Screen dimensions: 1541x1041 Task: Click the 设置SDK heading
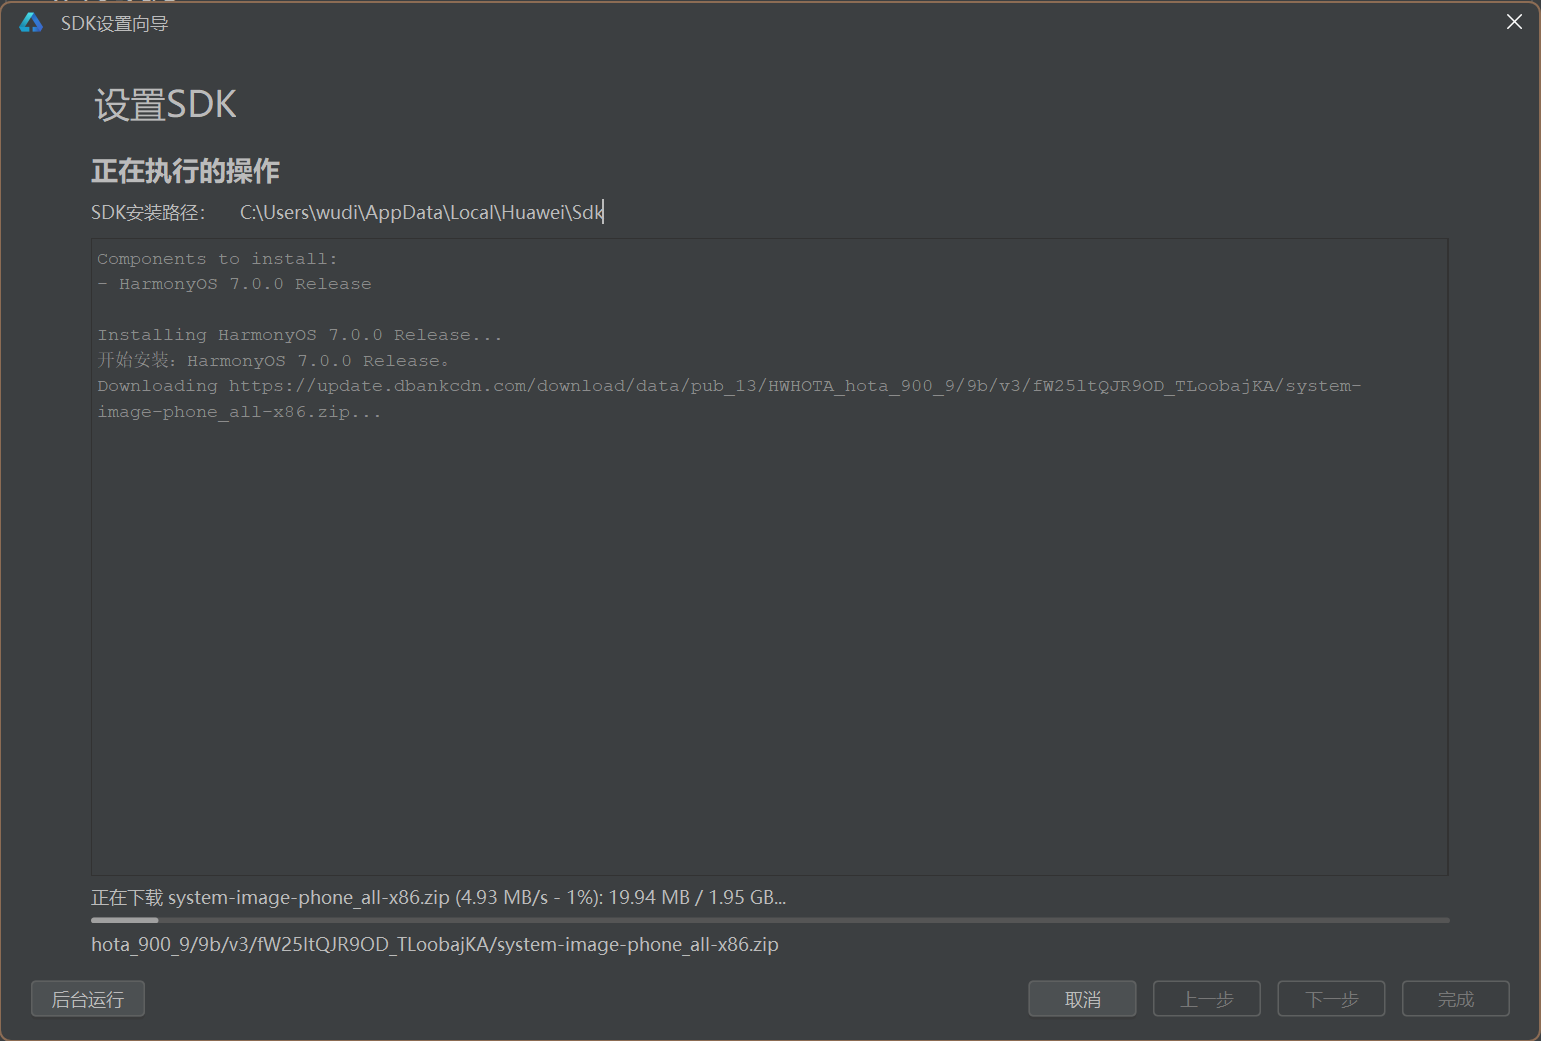166,105
